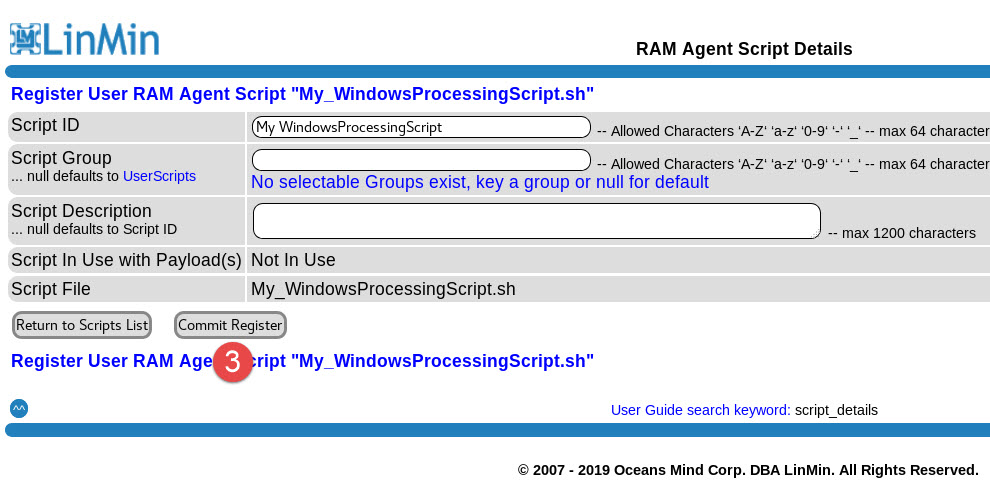Click the Not In Use status text
The height and width of the screenshot is (494, 990).
(x=293, y=260)
